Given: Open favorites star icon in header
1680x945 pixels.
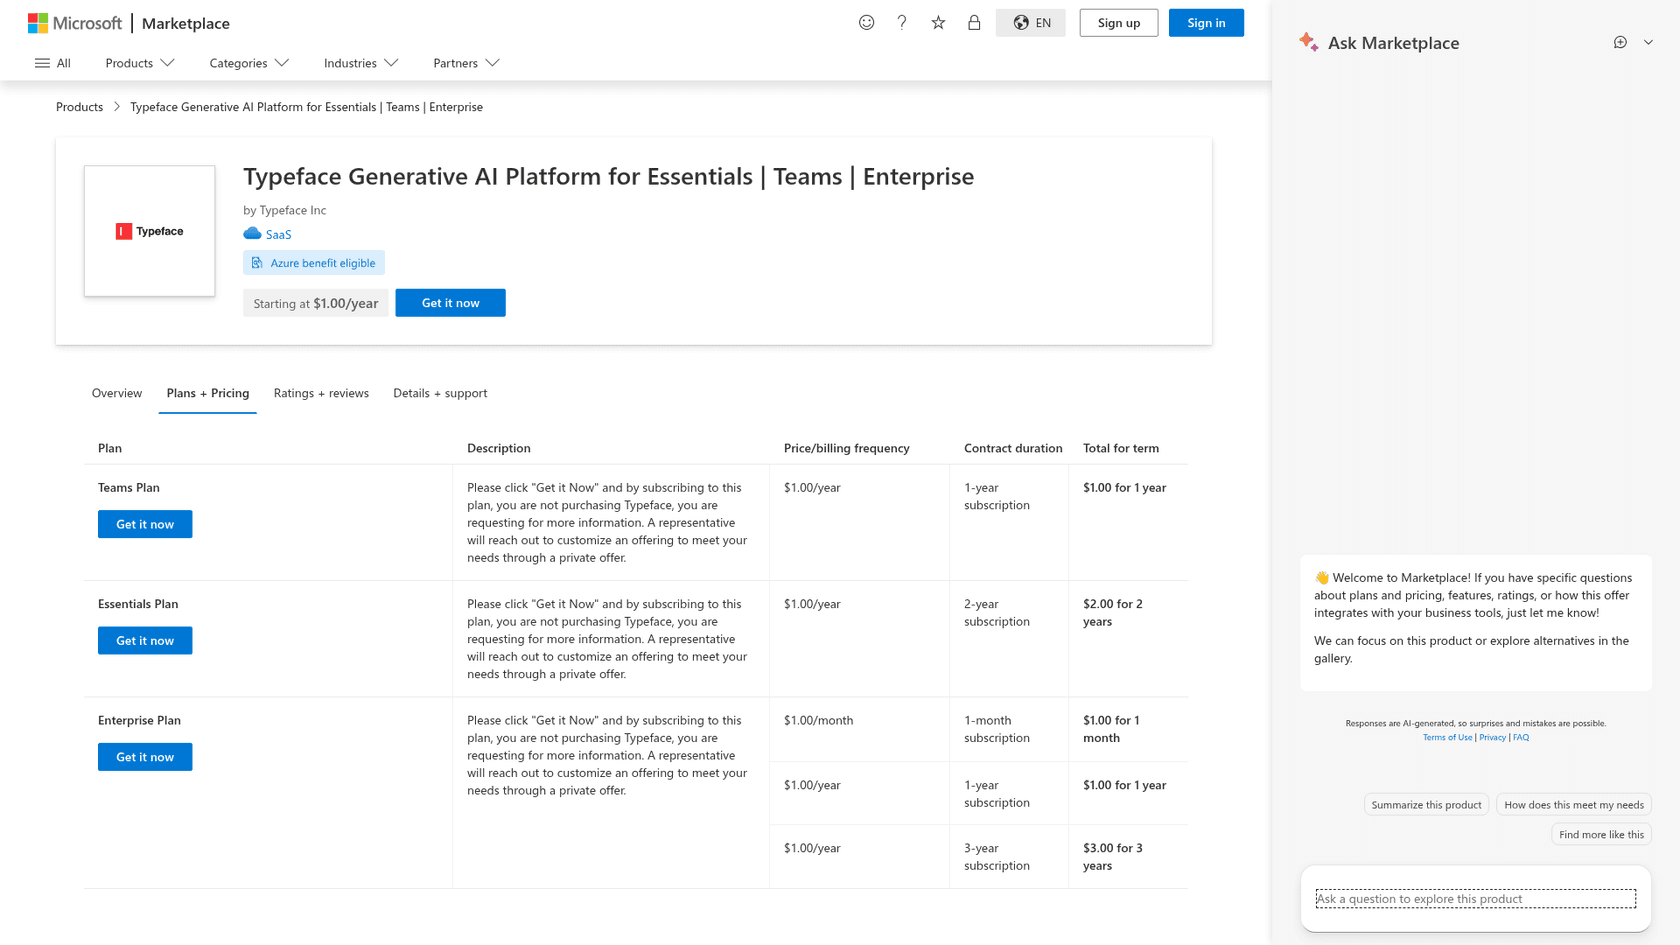Looking at the screenshot, I should [938, 23].
